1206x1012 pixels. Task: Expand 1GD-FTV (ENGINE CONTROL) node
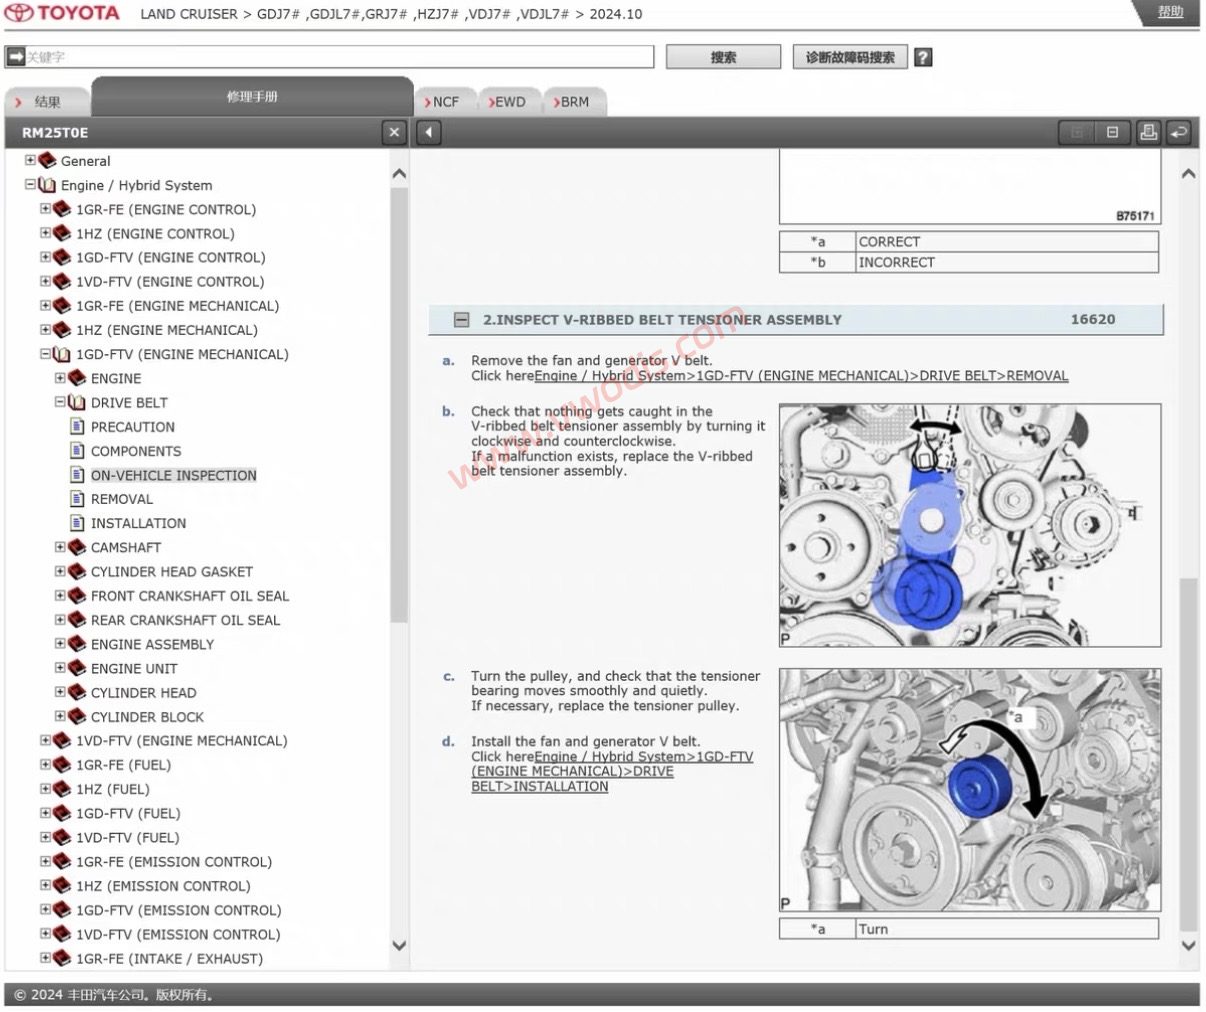45,257
